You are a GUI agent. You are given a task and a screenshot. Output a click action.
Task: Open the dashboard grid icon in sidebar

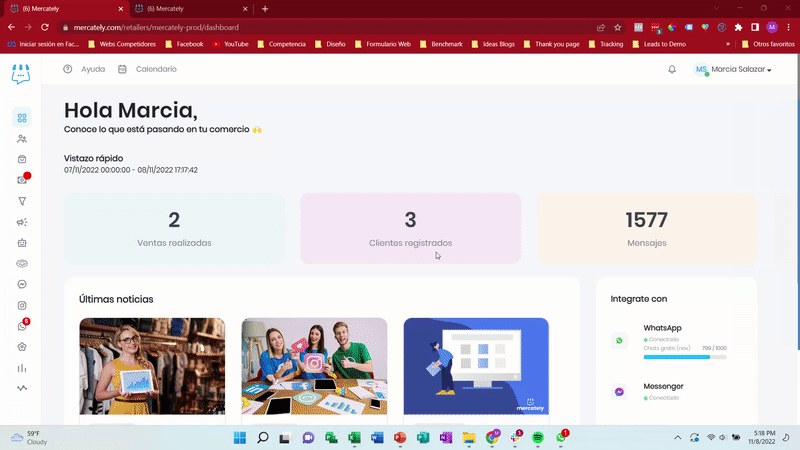22,118
